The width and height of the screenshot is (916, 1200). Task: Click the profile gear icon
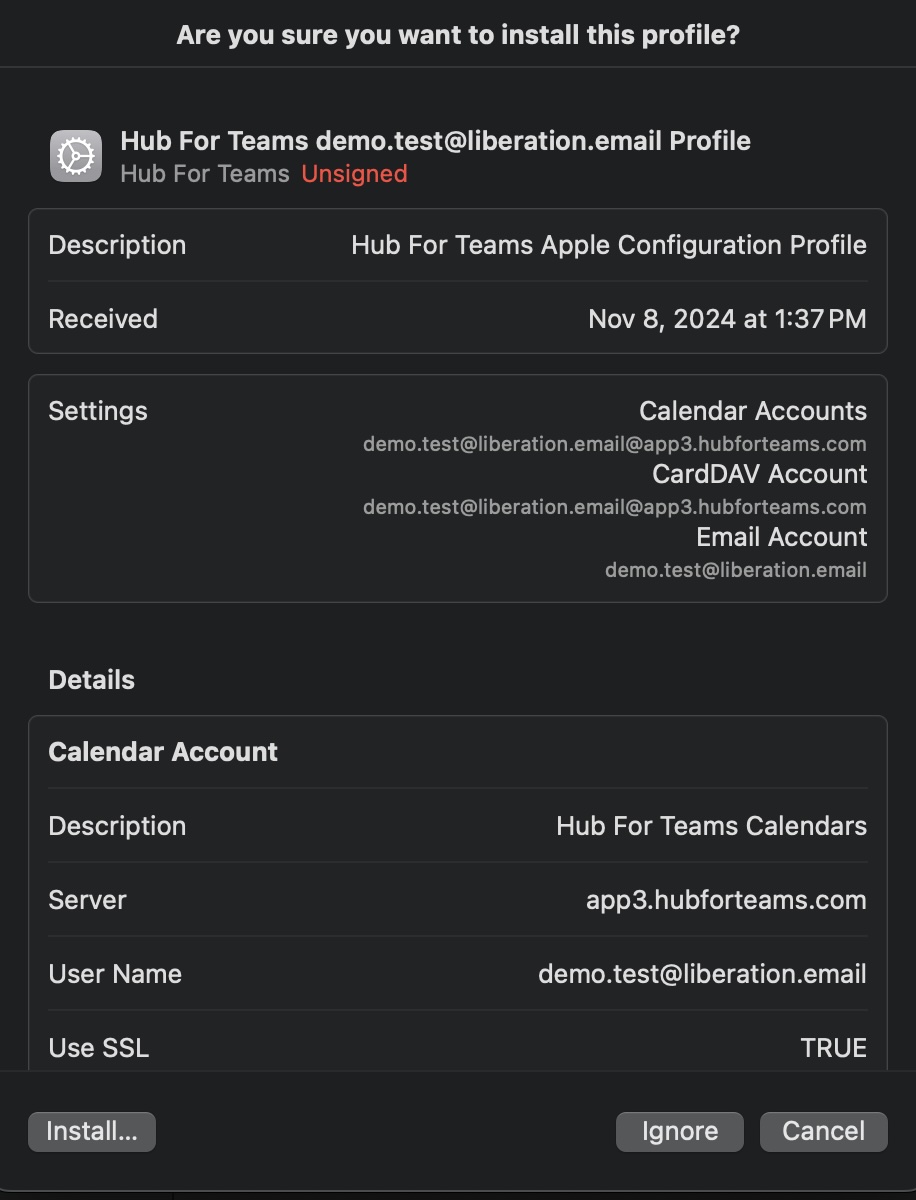pyautogui.click(x=76, y=156)
